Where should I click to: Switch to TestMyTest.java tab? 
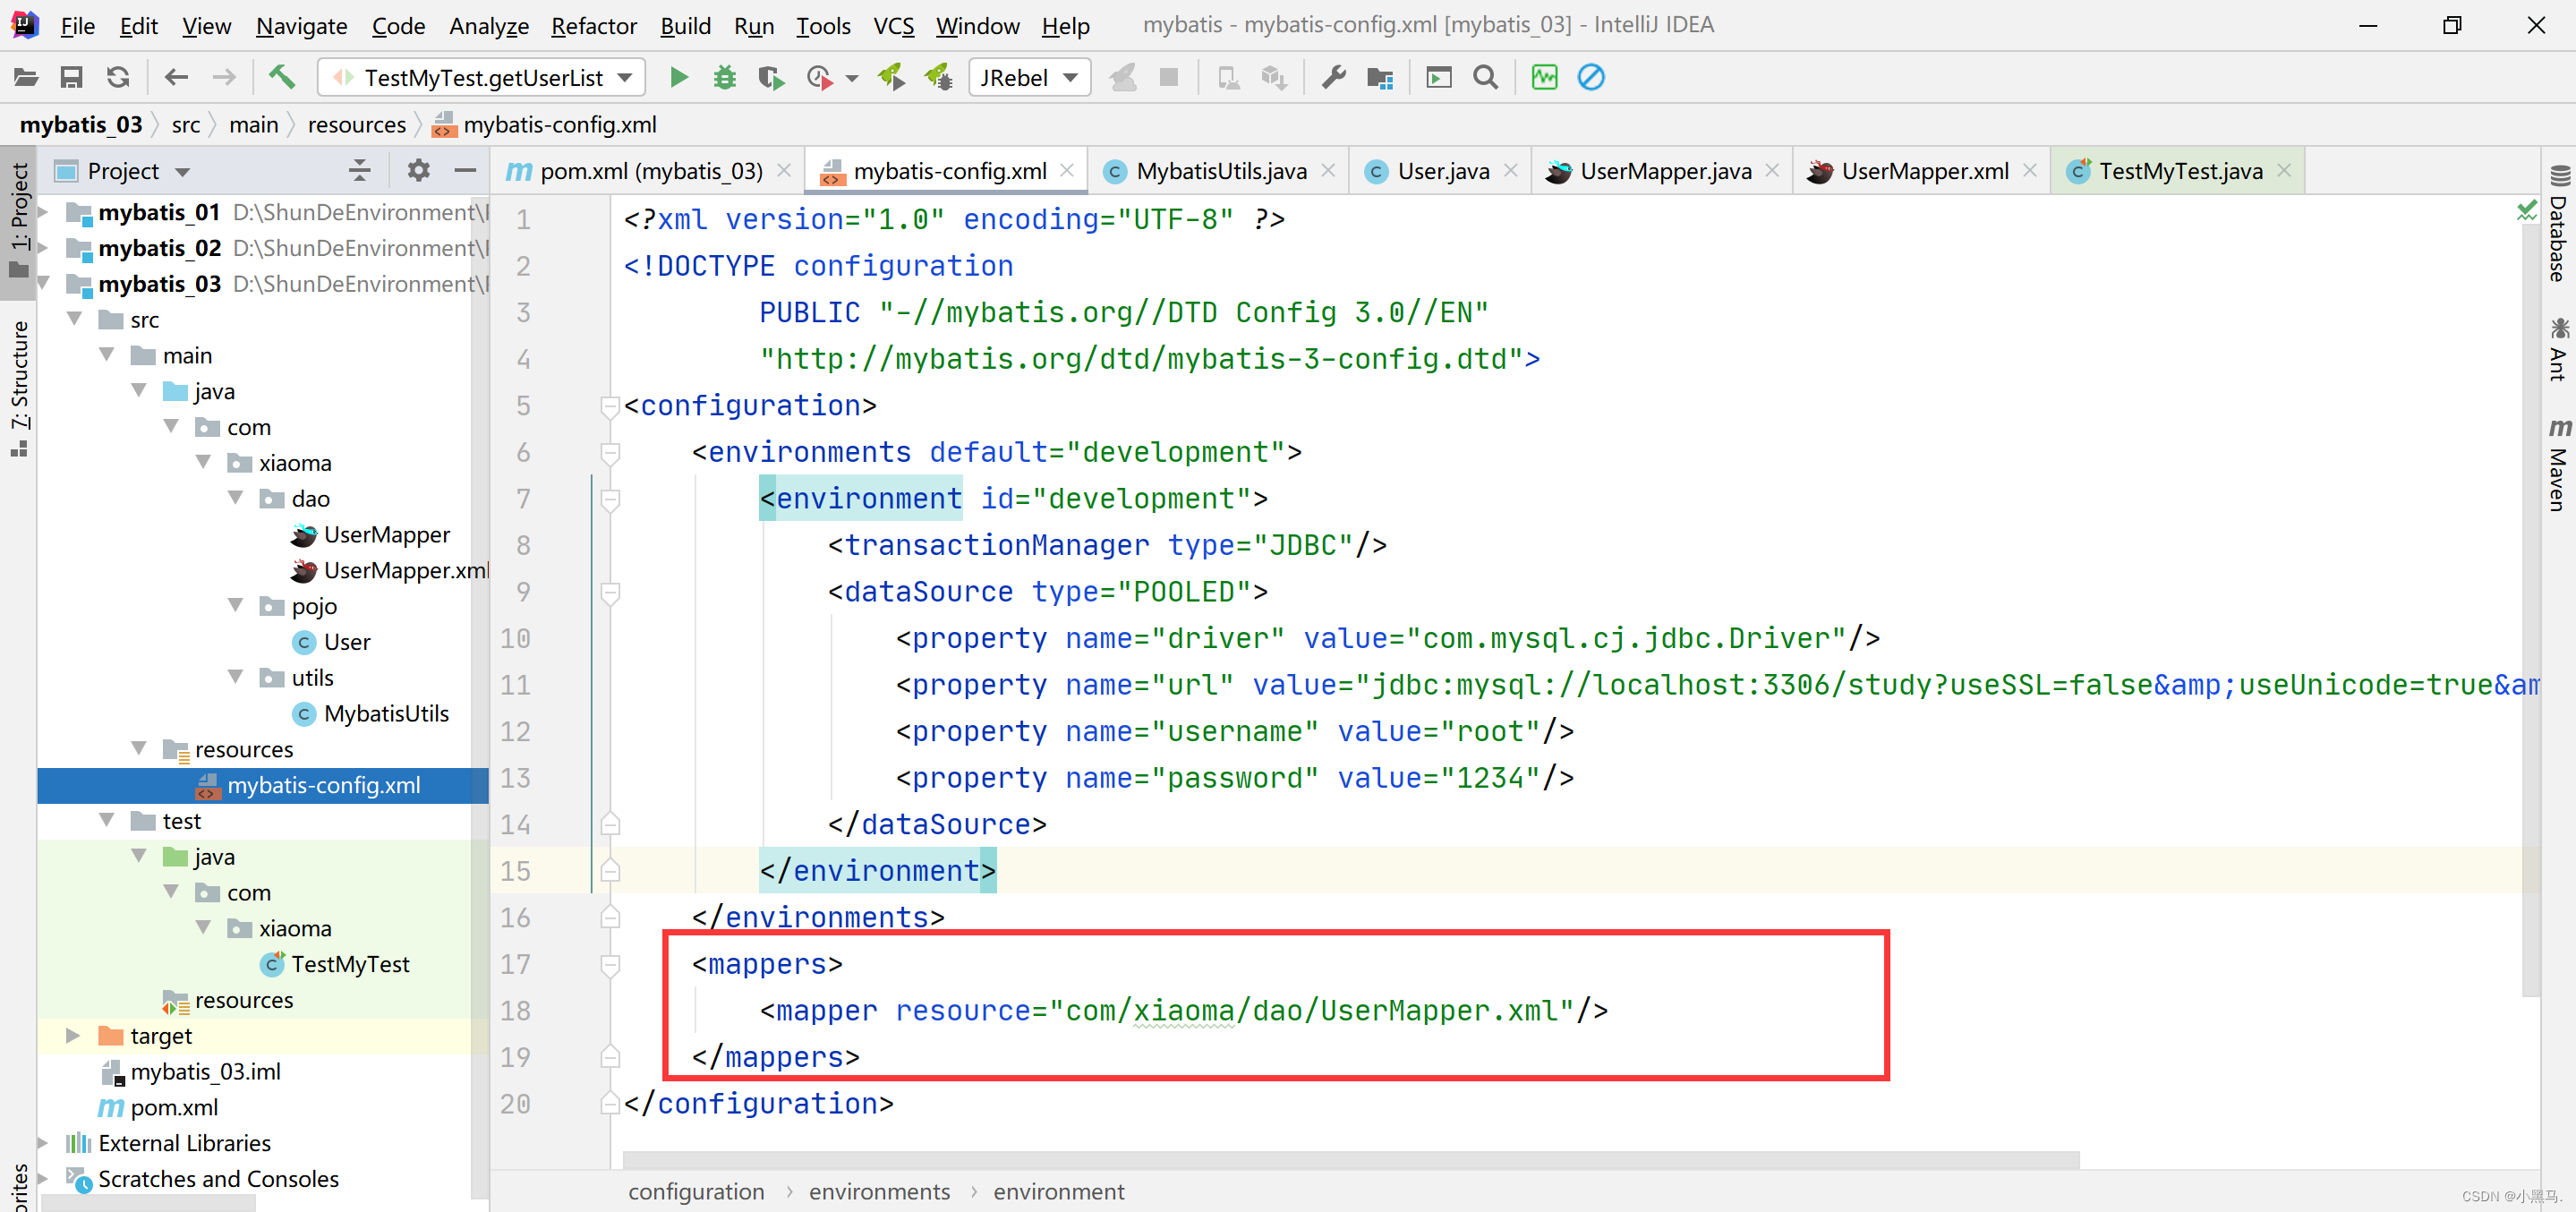(x=2179, y=171)
